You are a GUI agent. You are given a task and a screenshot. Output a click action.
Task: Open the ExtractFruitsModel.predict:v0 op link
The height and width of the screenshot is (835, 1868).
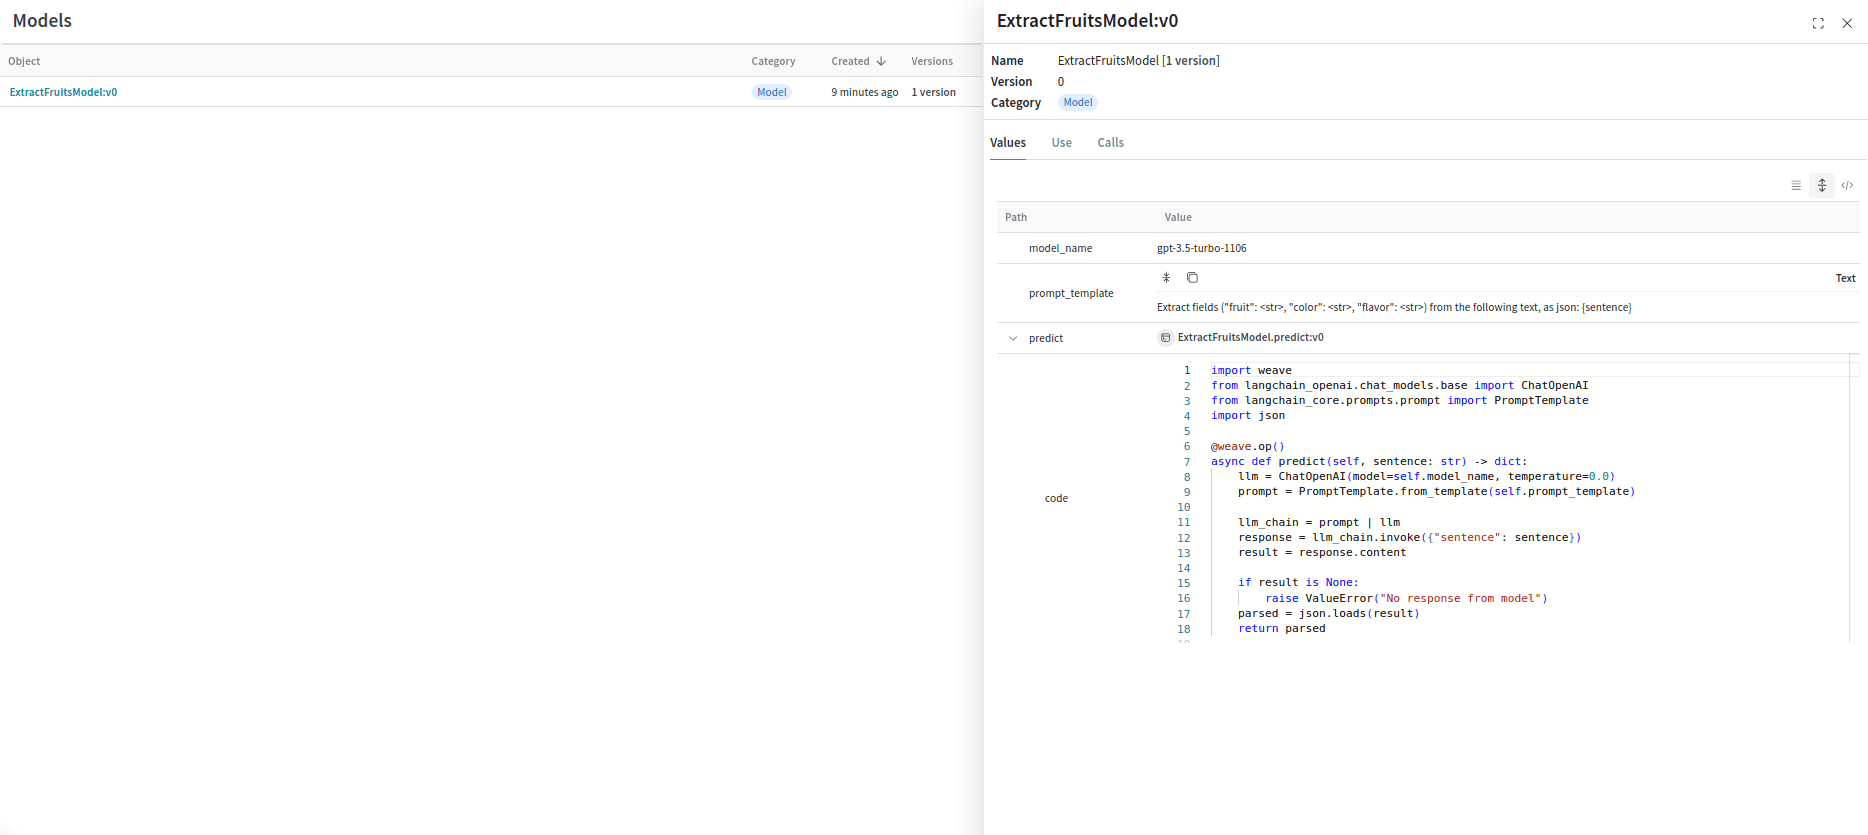click(1250, 337)
